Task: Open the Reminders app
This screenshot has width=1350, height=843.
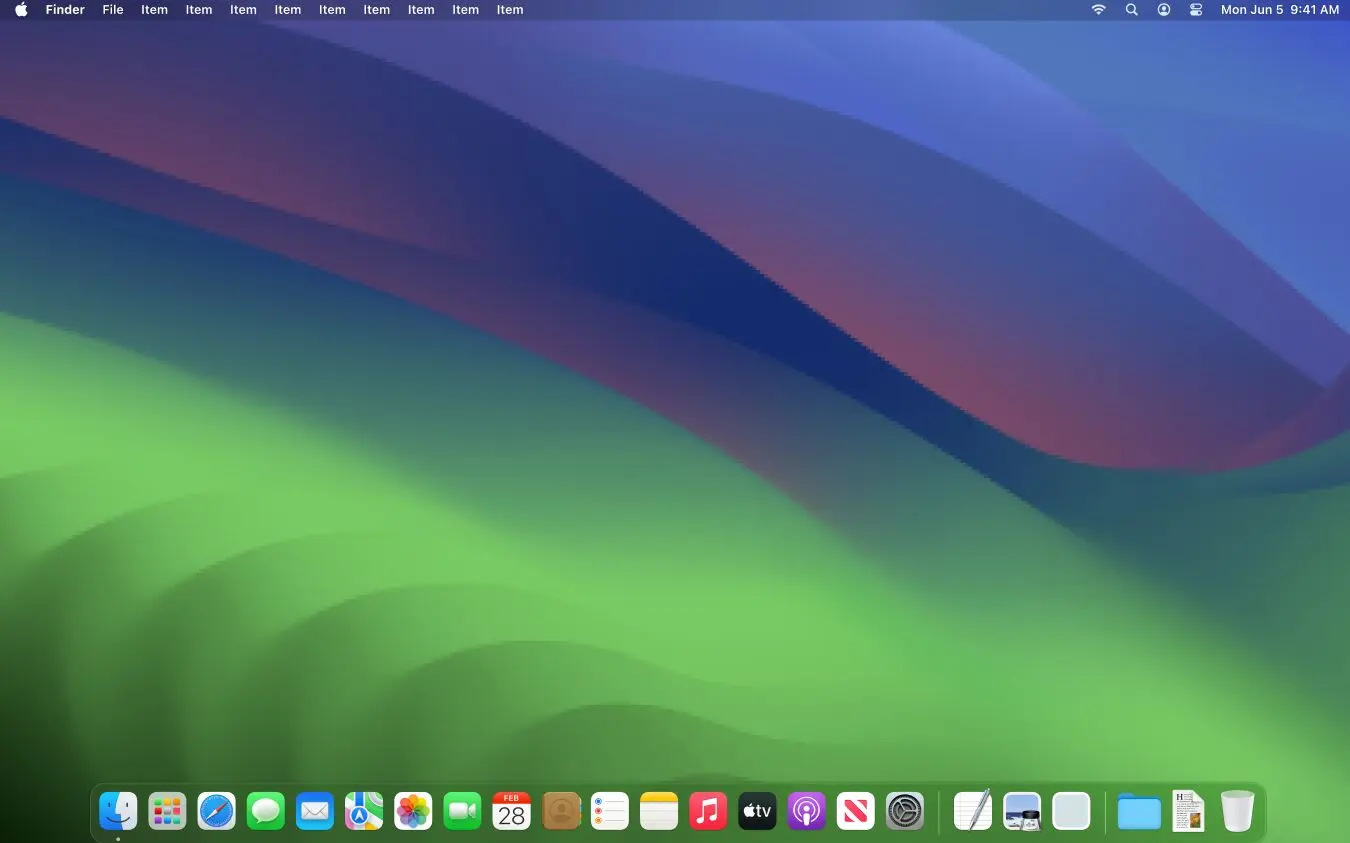Action: pyautogui.click(x=610, y=811)
